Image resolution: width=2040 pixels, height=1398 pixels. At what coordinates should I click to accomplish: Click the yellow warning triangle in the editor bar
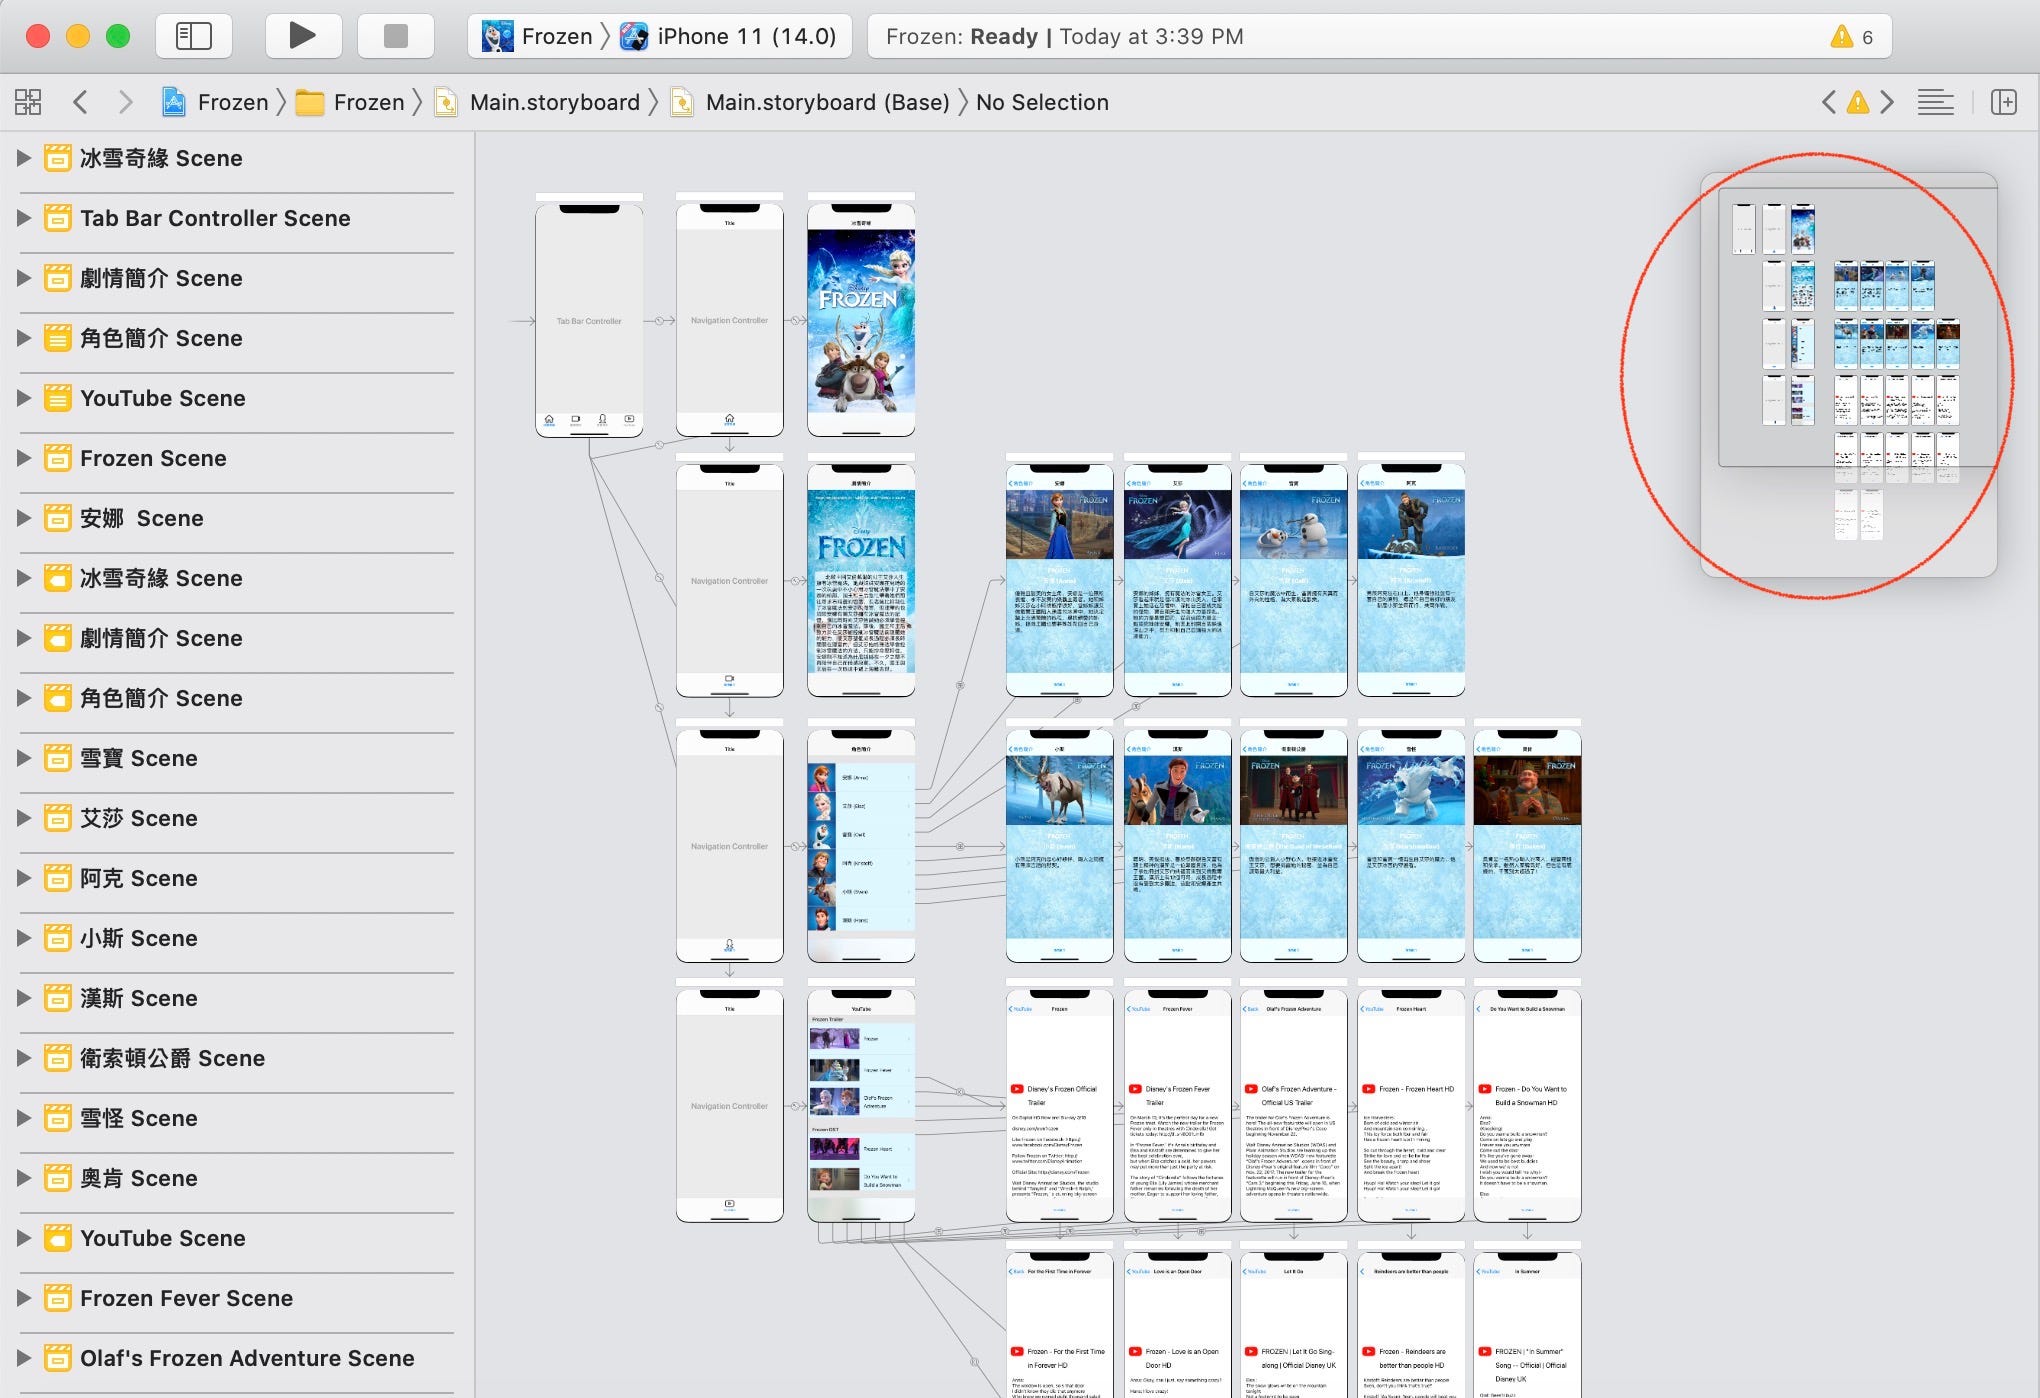1857,101
